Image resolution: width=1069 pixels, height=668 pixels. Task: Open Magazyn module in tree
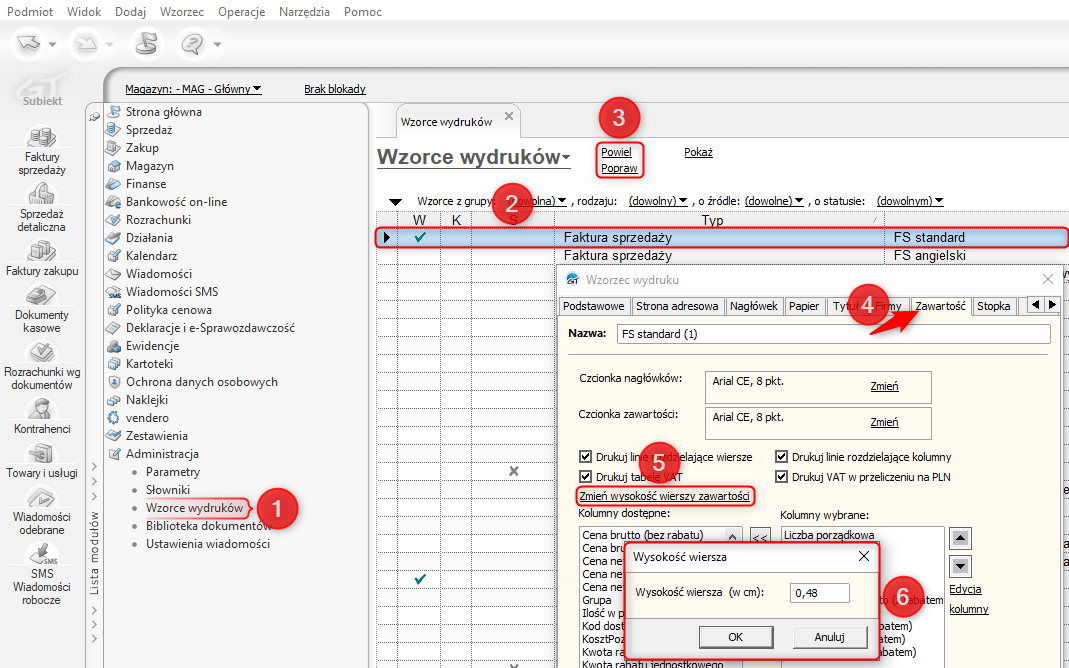pyautogui.click(x=149, y=166)
